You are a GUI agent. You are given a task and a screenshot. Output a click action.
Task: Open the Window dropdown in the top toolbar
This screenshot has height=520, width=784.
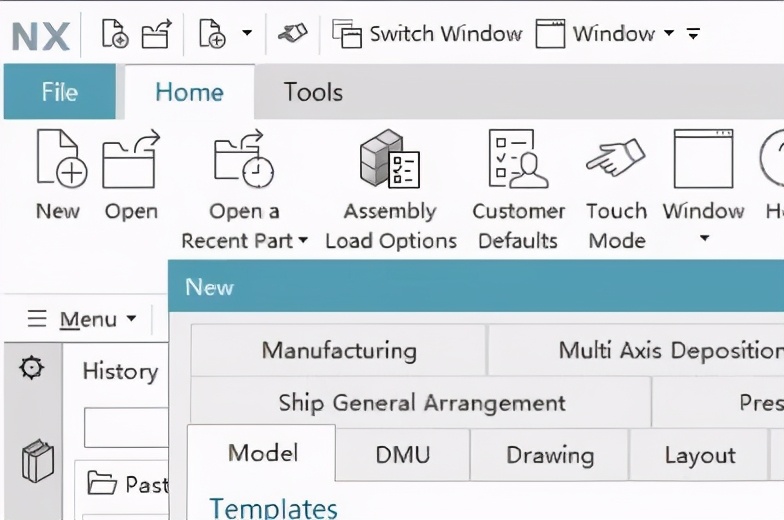click(605, 34)
